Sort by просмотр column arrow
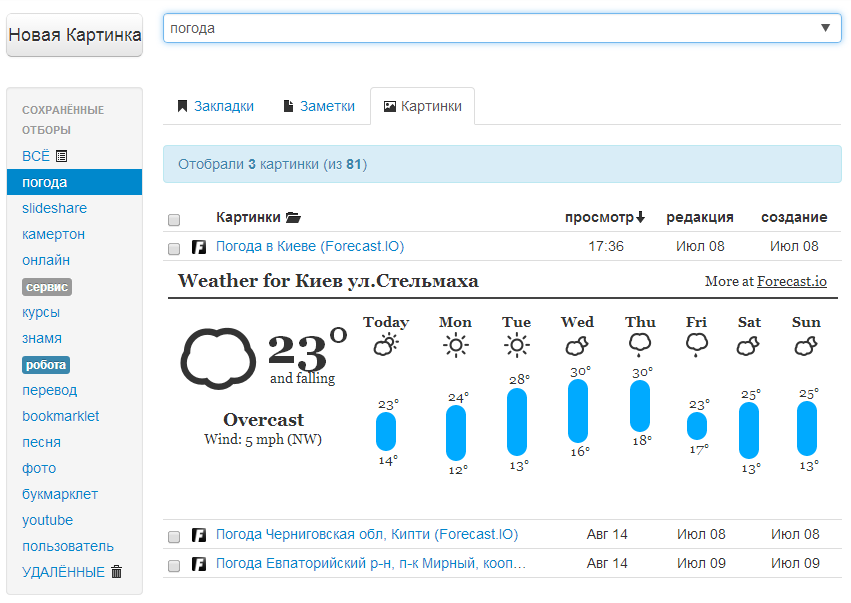Viewport: 851px width, 603px height. (640, 217)
